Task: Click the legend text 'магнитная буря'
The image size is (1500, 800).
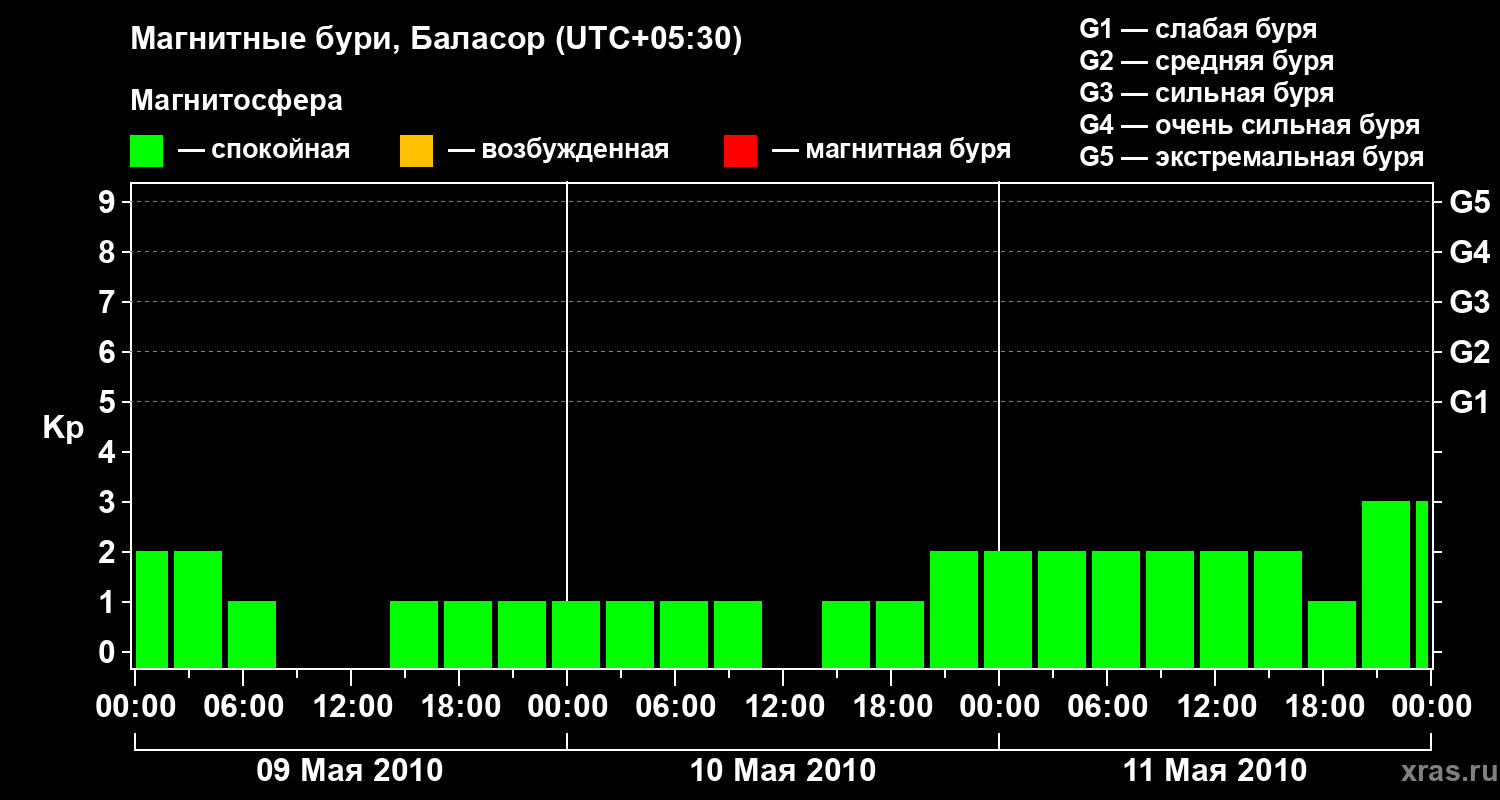Action: point(908,151)
